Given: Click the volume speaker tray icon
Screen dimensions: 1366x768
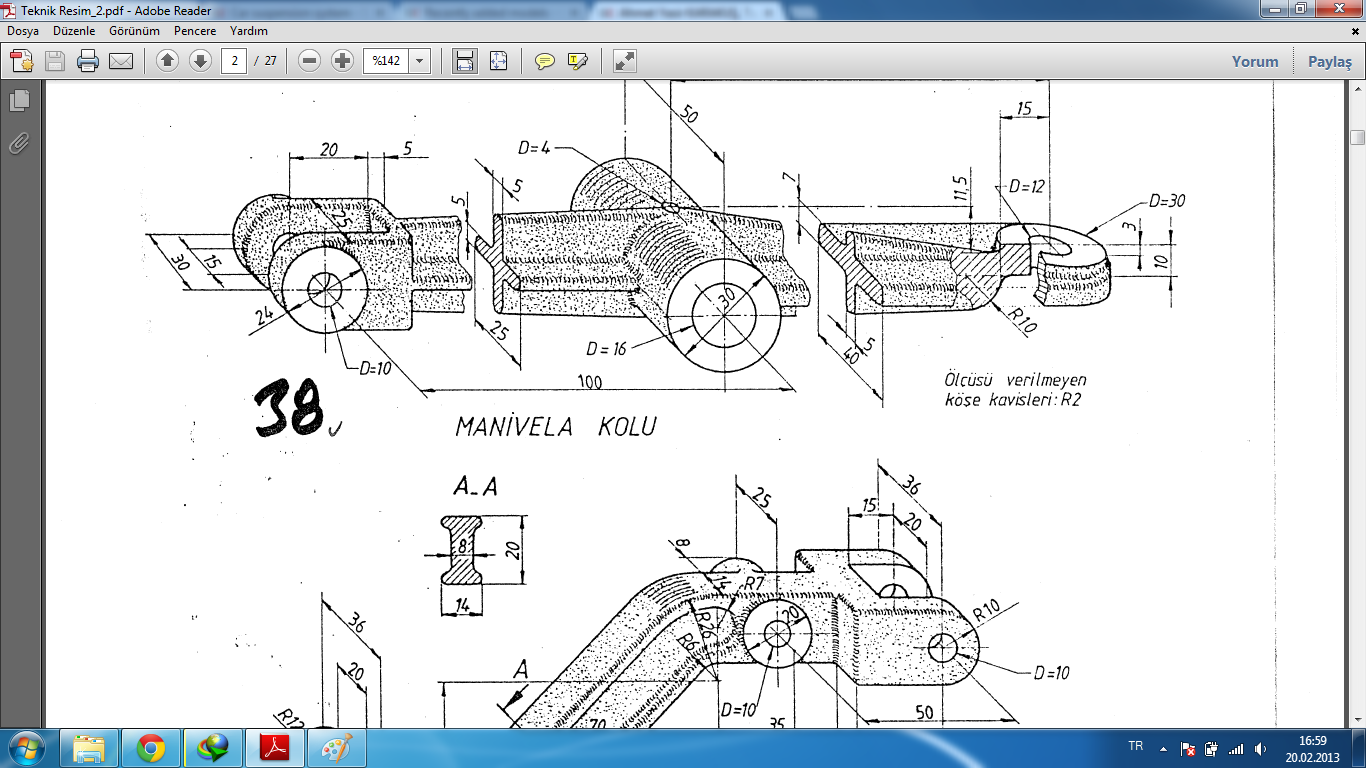Looking at the screenshot, I should pyautogui.click(x=1260, y=748).
